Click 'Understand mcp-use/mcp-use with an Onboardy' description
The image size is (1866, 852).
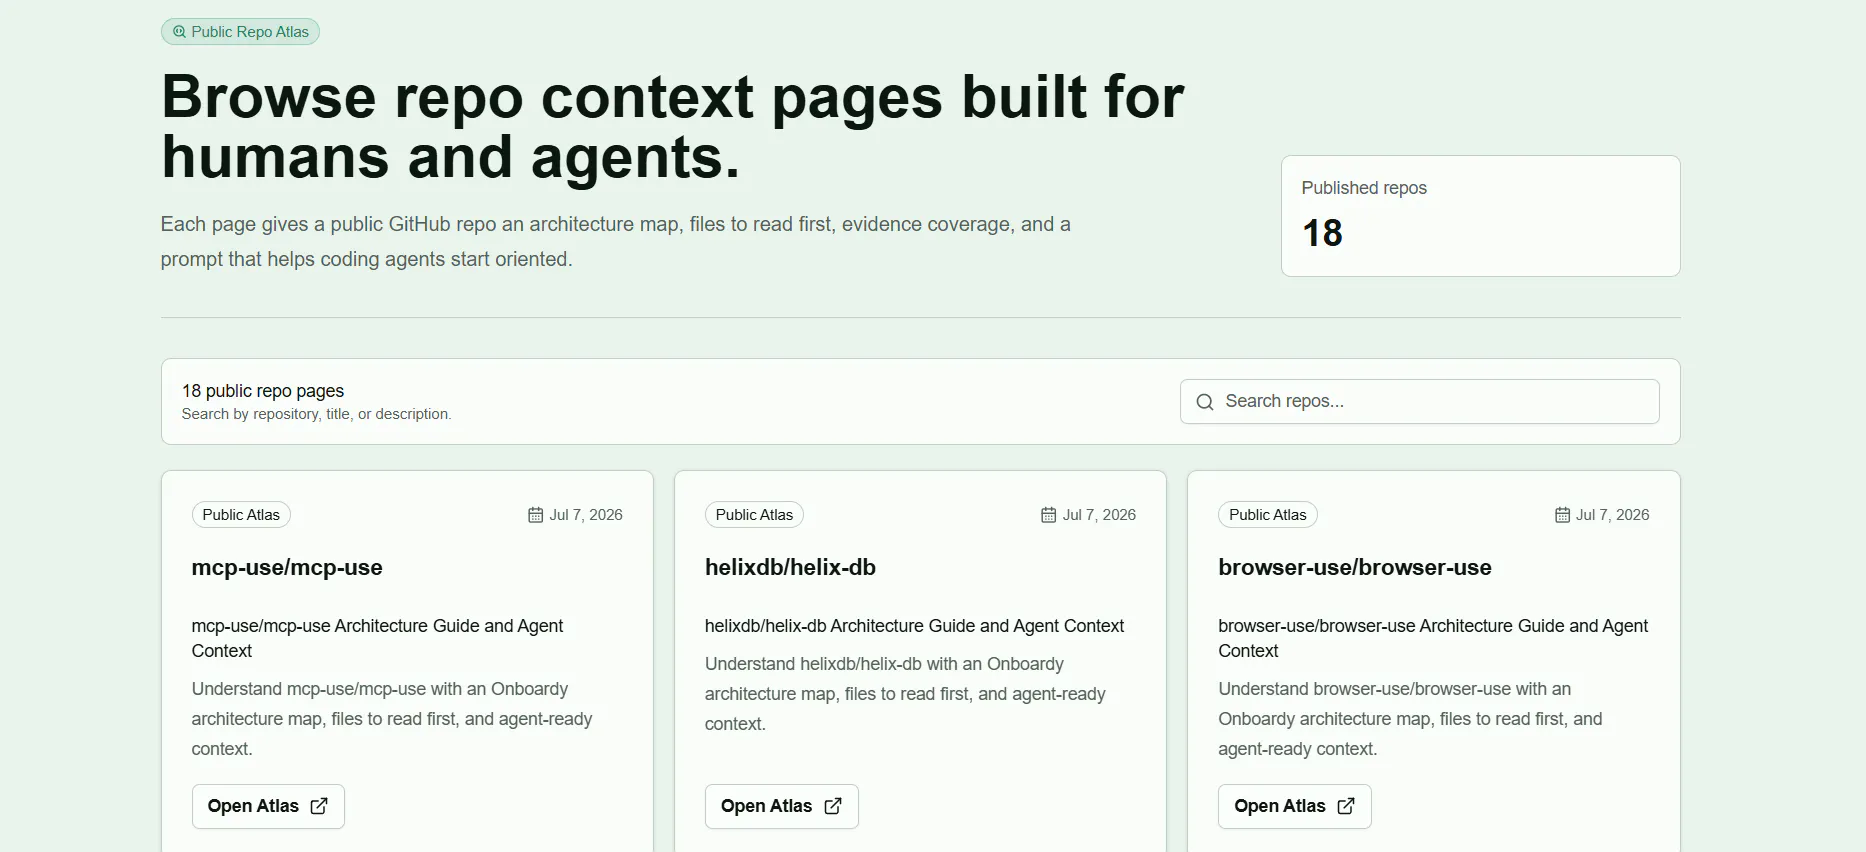pos(392,719)
